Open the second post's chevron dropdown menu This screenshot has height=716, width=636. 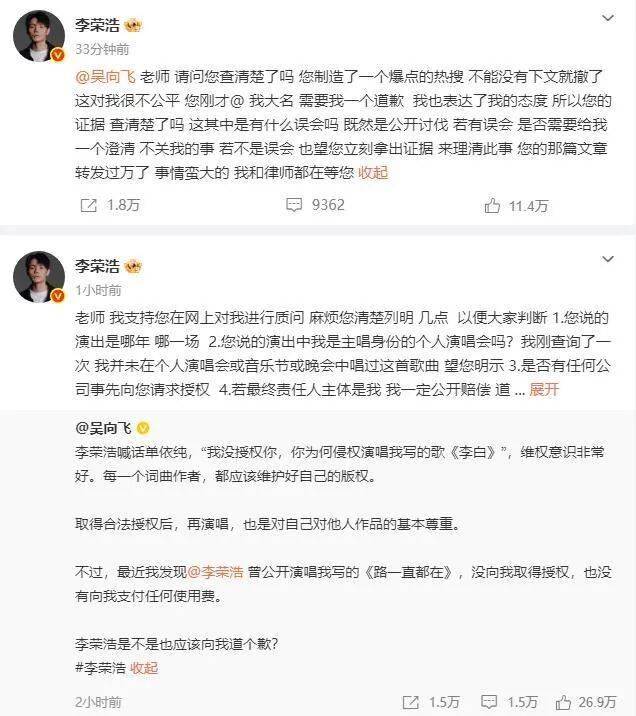[608, 259]
